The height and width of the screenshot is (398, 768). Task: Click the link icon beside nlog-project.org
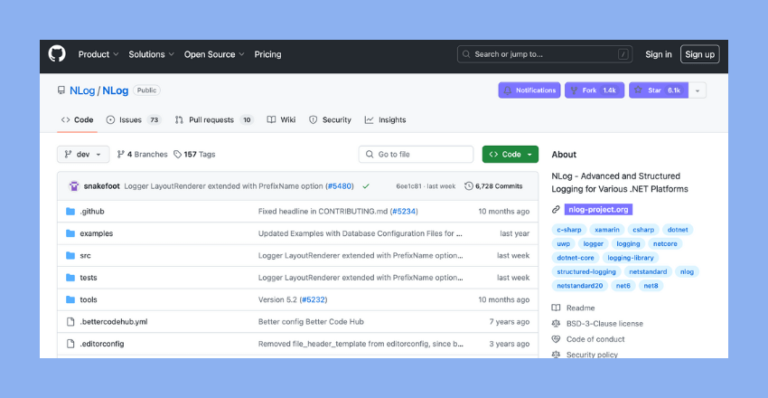tap(556, 210)
